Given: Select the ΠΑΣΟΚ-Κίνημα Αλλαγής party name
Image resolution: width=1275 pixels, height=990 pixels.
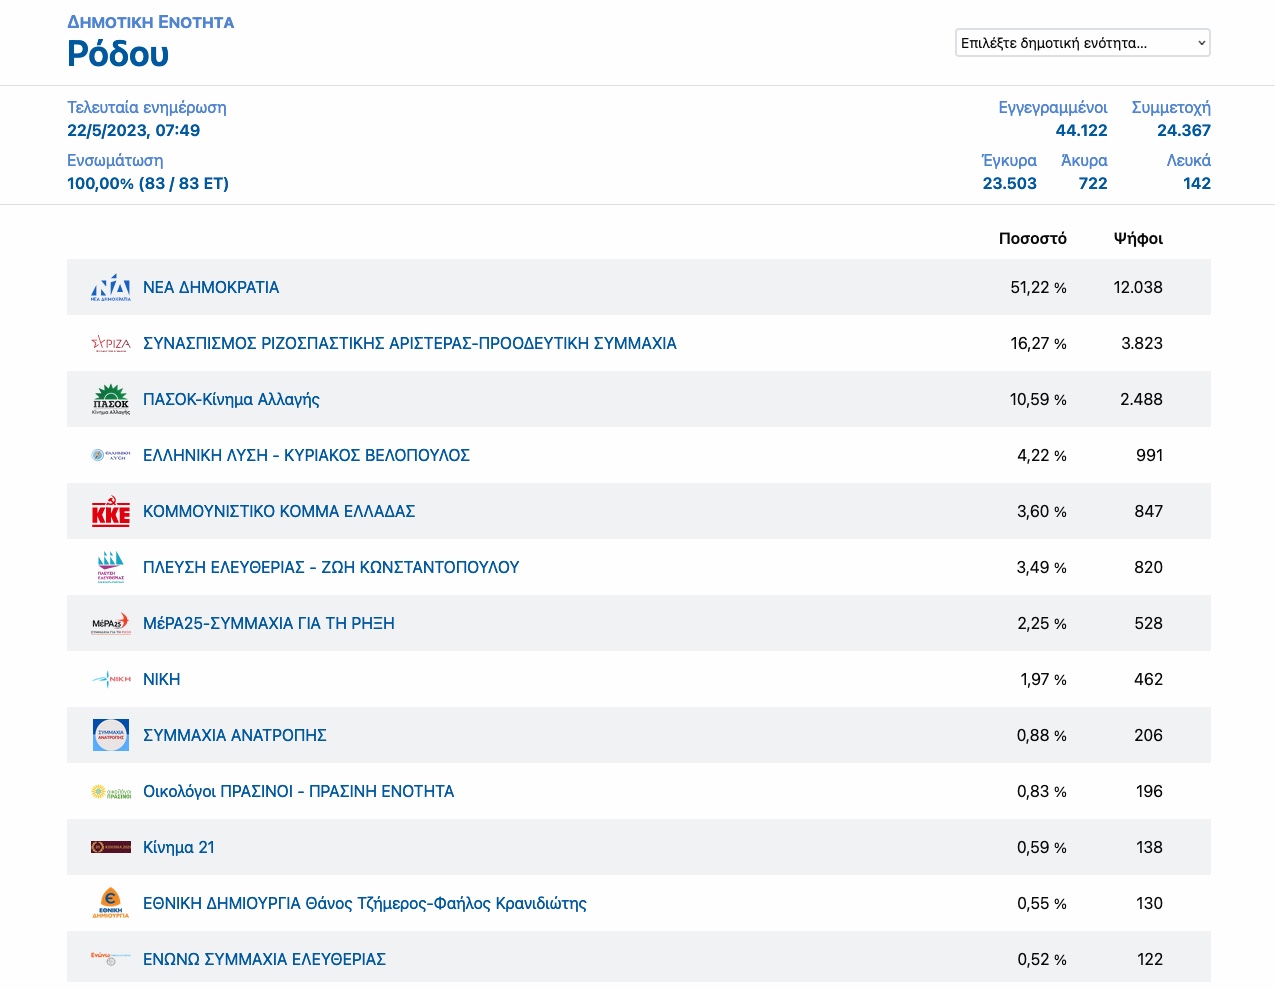Looking at the screenshot, I should click(x=231, y=399).
